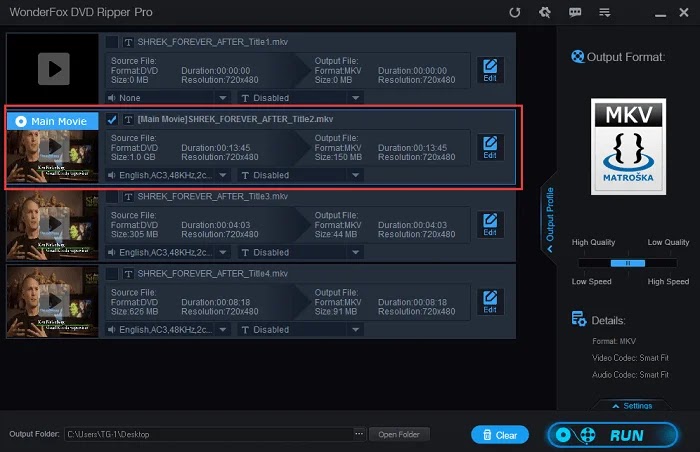Select the SHREK_FOREVER_AFTER_Title3.mkv file name
The height and width of the screenshot is (452, 700).
coord(212,197)
